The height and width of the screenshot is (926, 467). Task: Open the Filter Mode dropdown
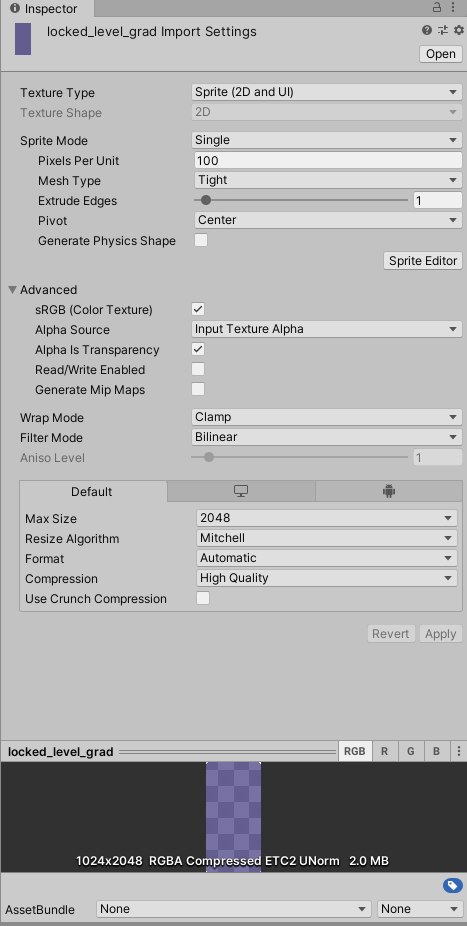(x=326, y=437)
